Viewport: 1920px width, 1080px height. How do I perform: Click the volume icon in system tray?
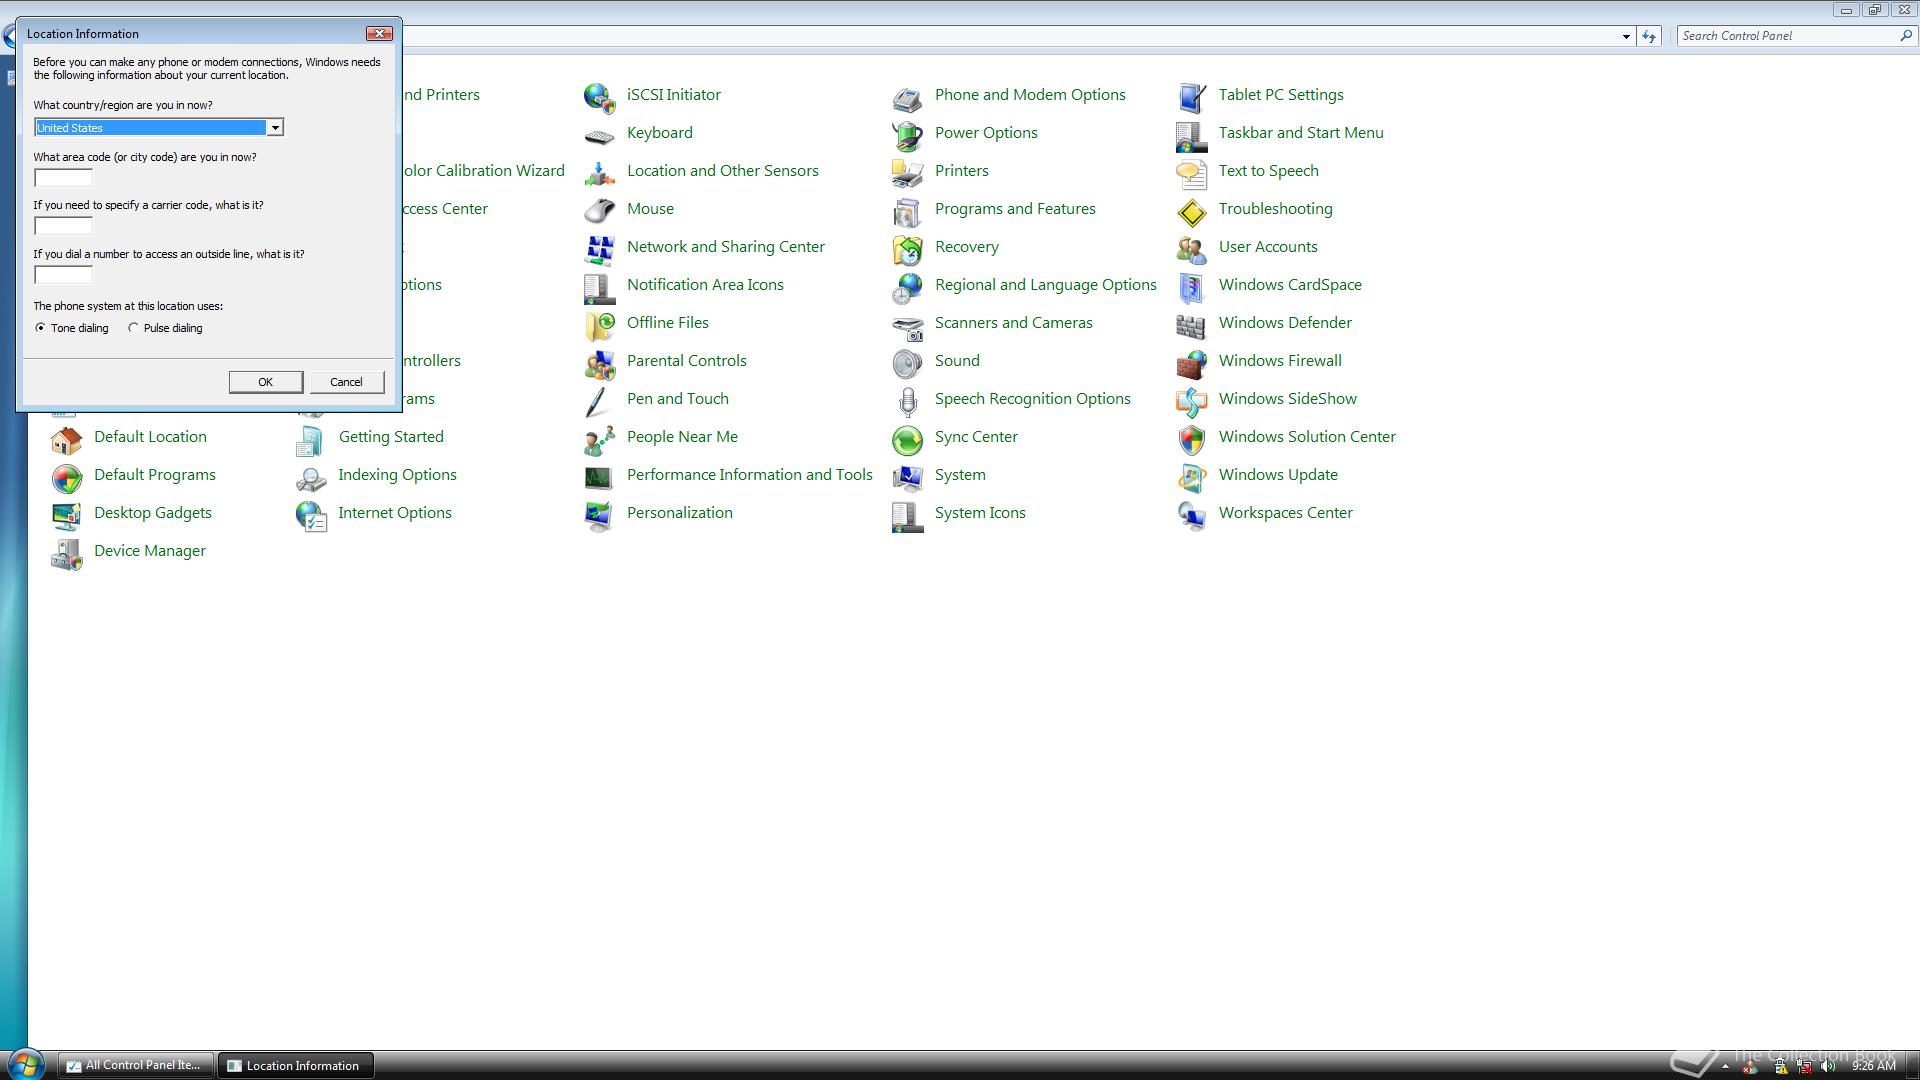click(1829, 1066)
